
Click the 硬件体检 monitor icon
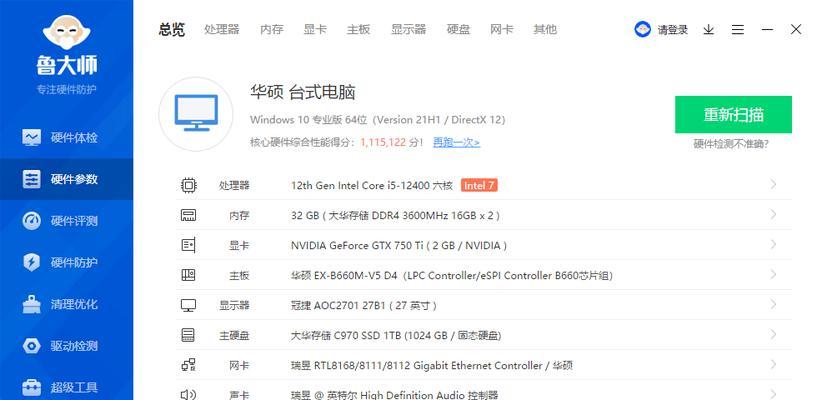click(31, 138)
